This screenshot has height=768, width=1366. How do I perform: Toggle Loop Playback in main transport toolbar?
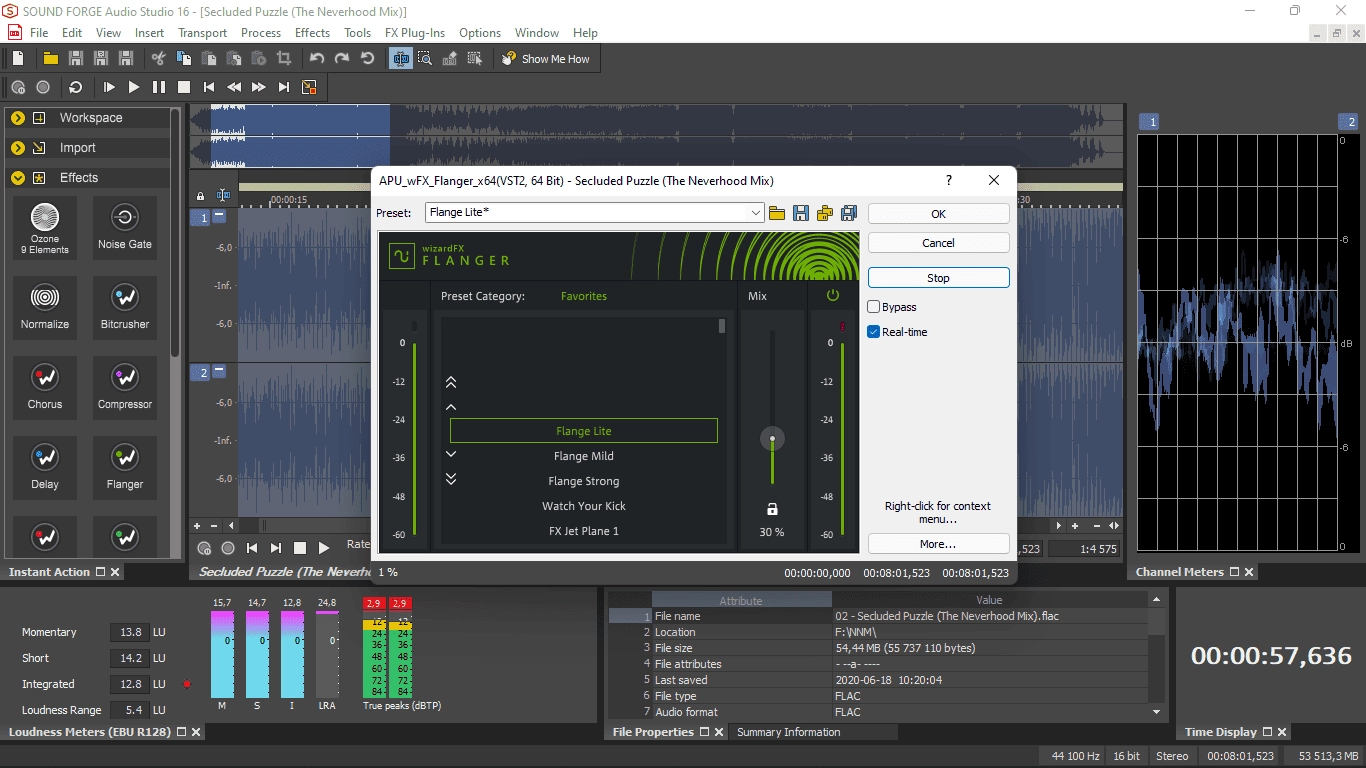coord(75,87)
